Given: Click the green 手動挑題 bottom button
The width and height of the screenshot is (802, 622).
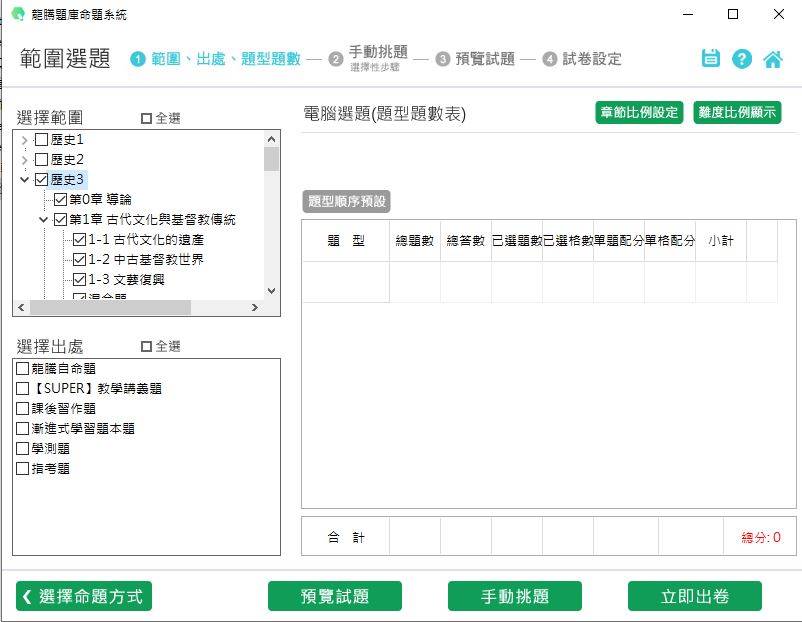Looking at the screenshot, I should tap(515, 596).
